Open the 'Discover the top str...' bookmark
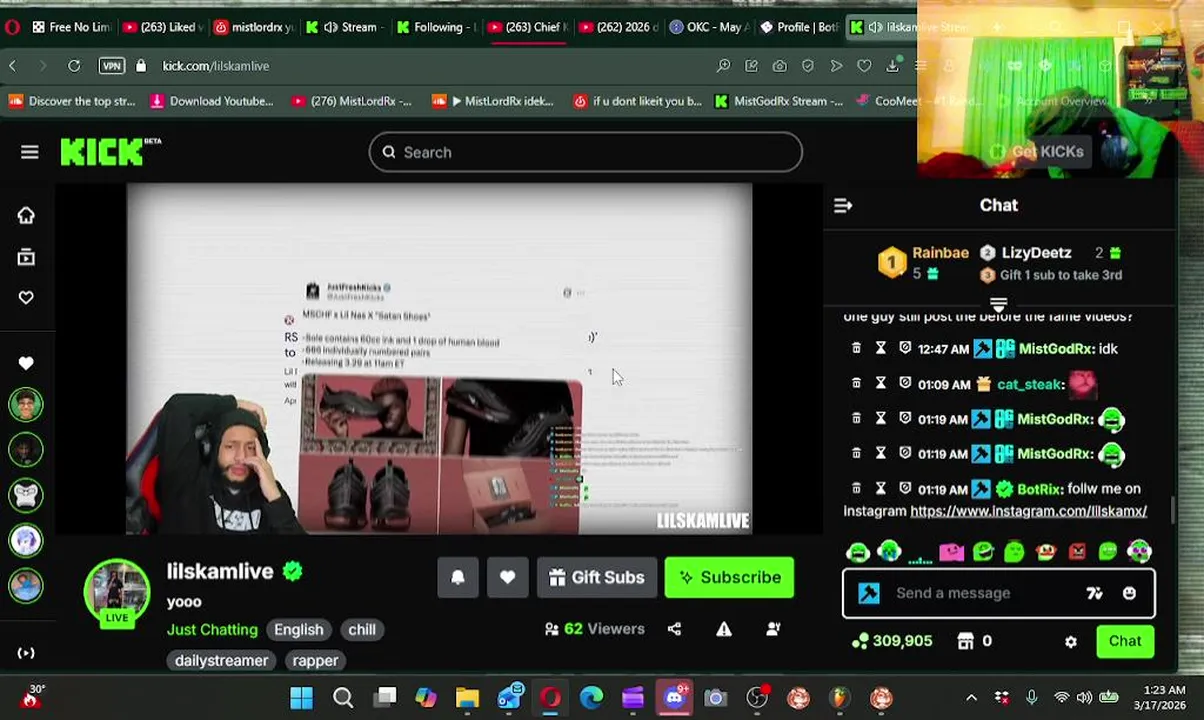This screenshot has width=1204, height=720. pos(71,101)
